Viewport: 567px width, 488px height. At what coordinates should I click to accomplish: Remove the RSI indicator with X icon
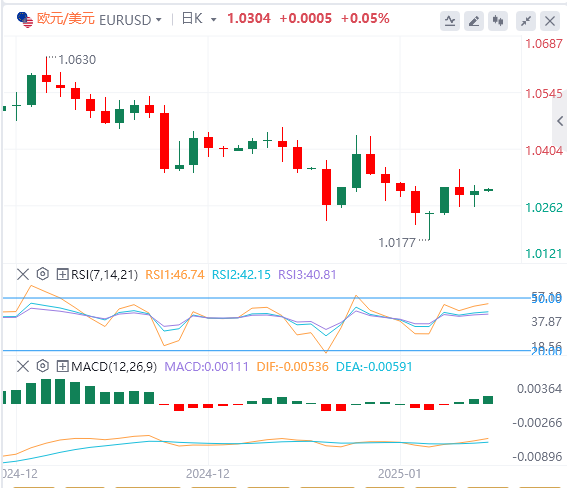(x=23, y=274)
